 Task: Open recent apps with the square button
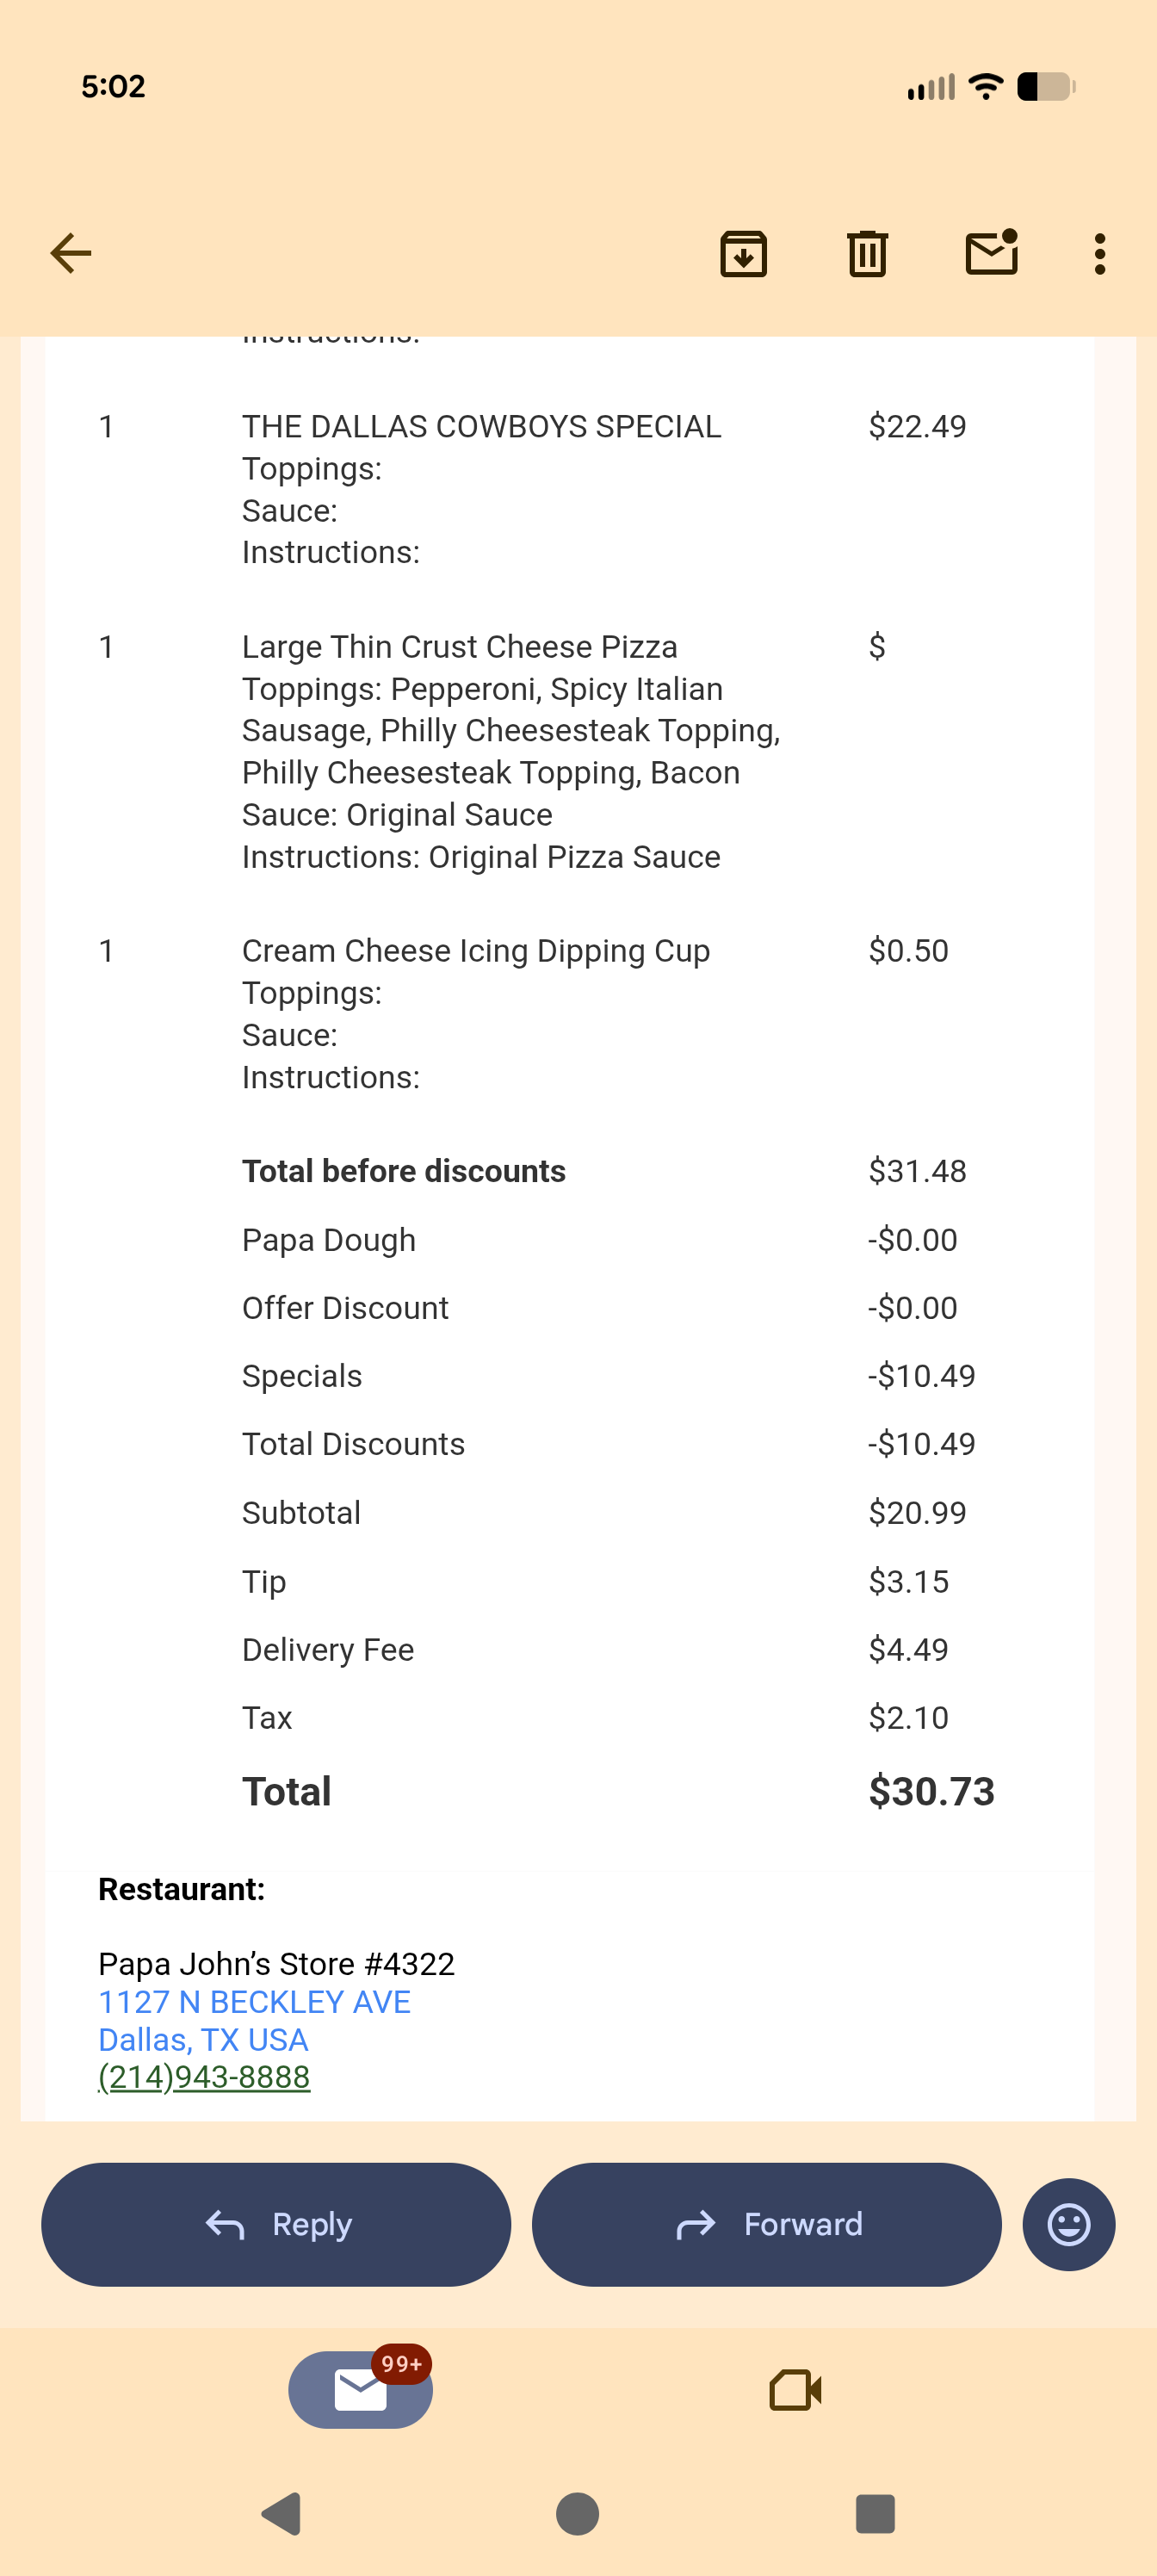[x=875, y=2513]
